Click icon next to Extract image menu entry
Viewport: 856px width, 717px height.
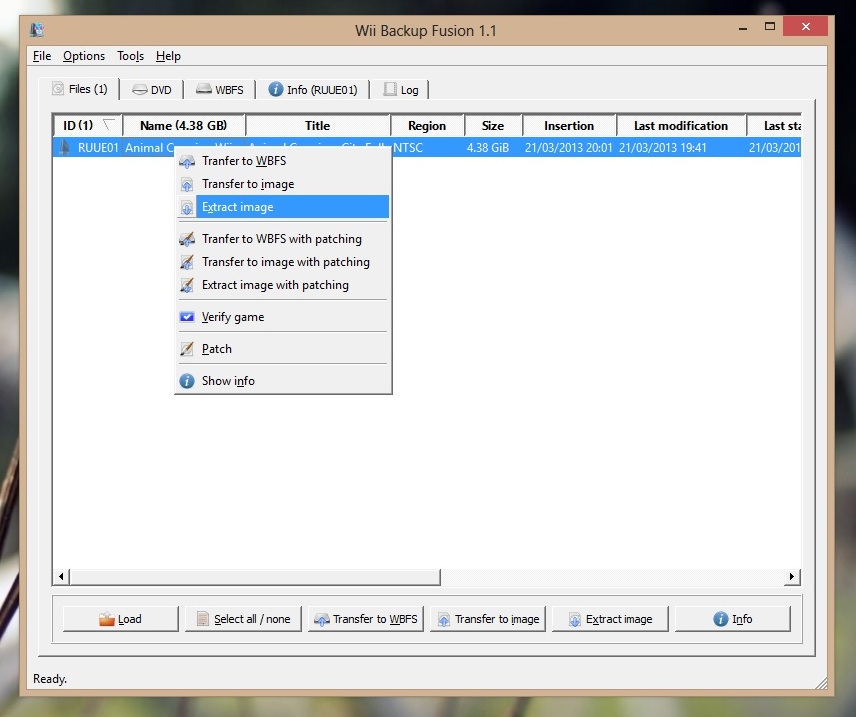tap(187, 208)
